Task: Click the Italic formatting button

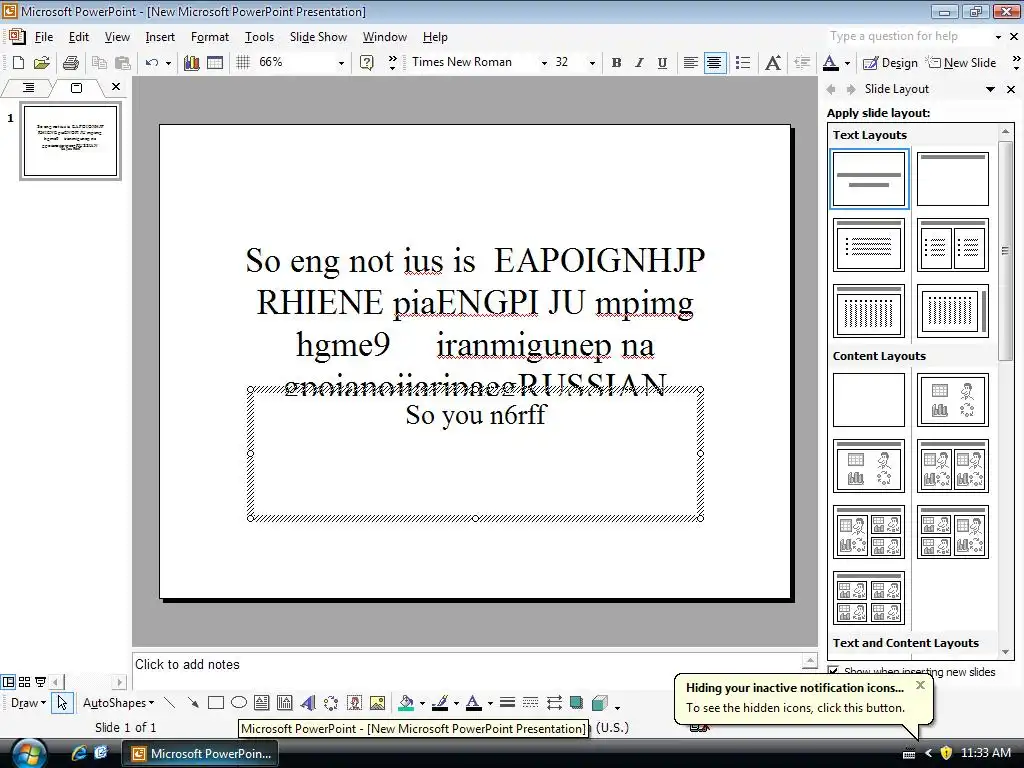Action: [x=639, y=63]
